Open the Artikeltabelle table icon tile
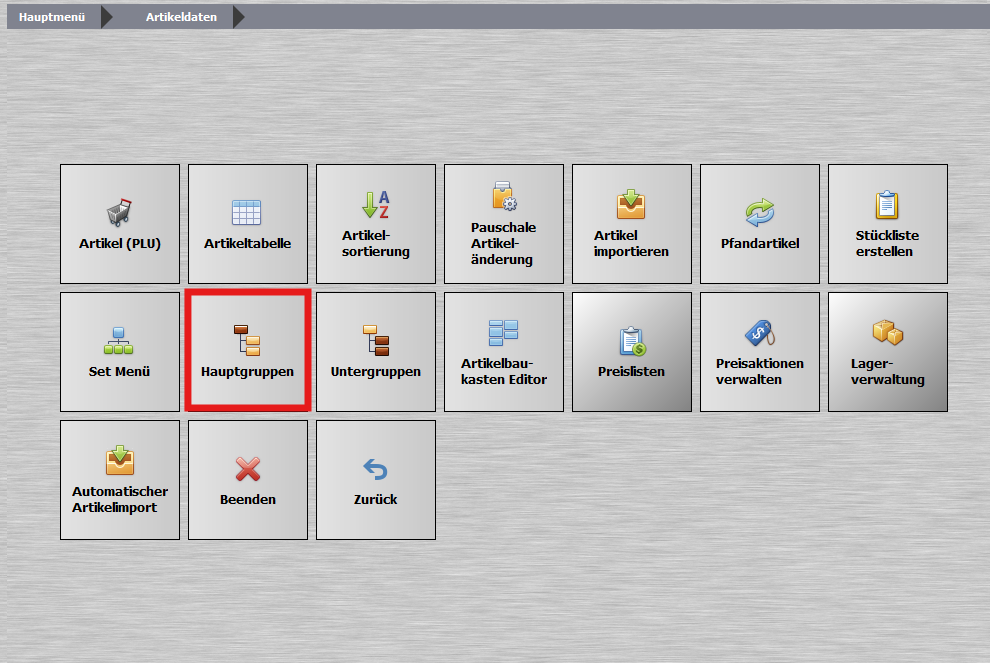990x663 pixels. pos(248,224)
